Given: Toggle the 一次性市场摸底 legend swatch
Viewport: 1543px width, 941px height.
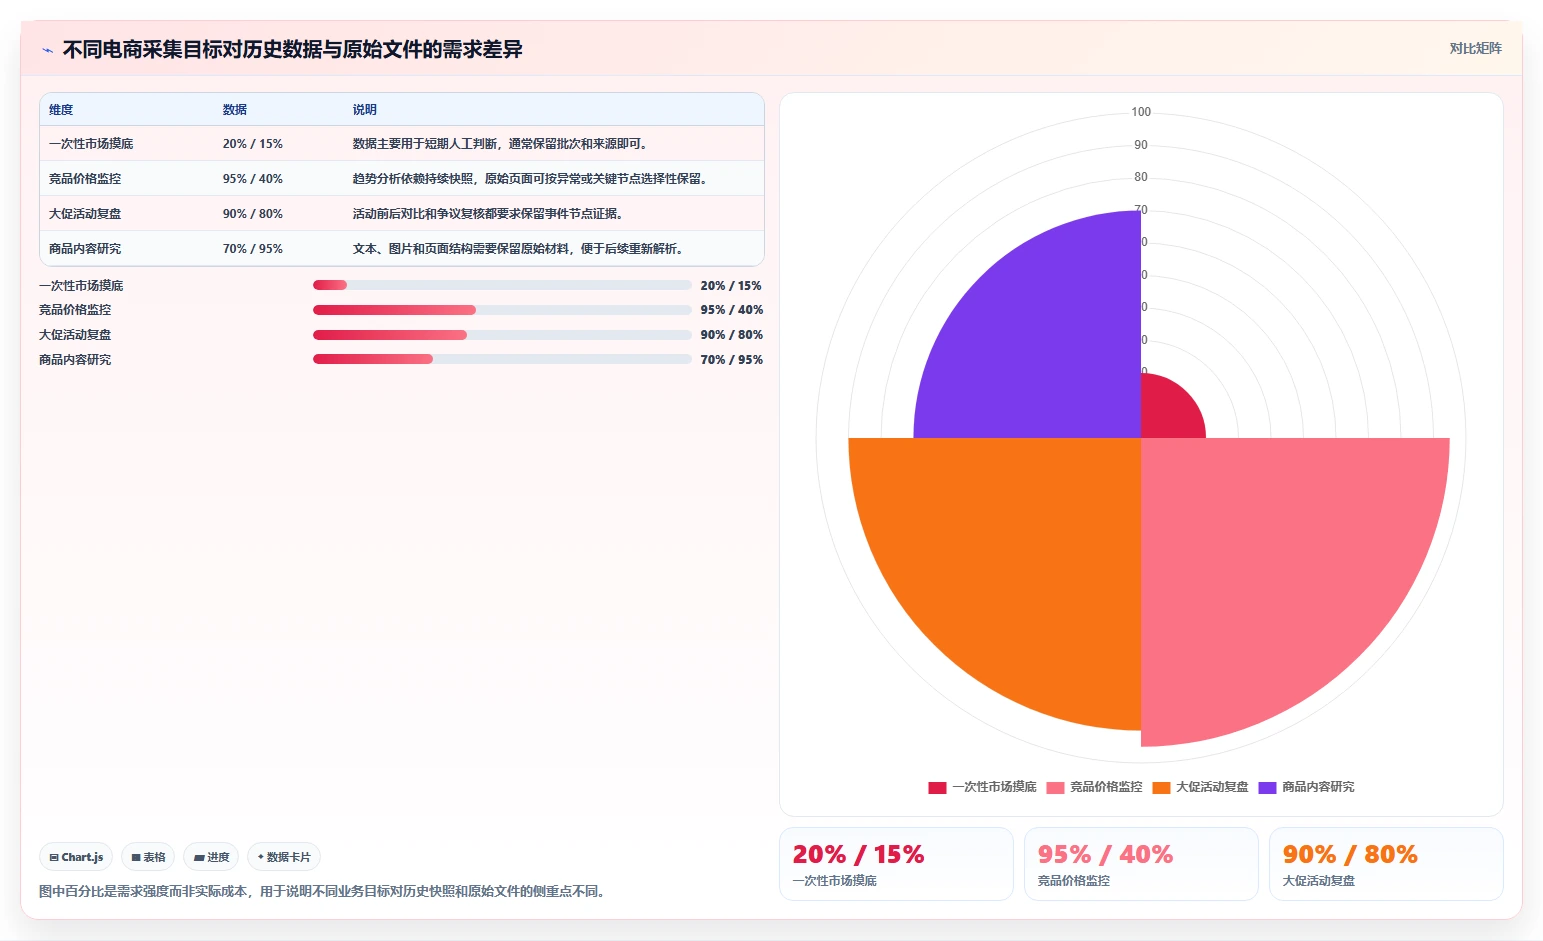Looking at the screenshot, I should tap(937, 787).
